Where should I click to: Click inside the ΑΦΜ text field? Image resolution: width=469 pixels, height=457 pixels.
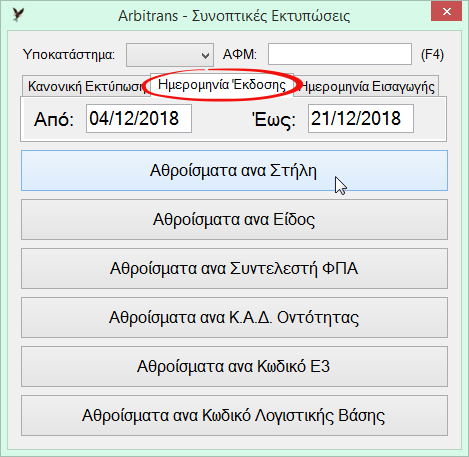tap(340, 54)
